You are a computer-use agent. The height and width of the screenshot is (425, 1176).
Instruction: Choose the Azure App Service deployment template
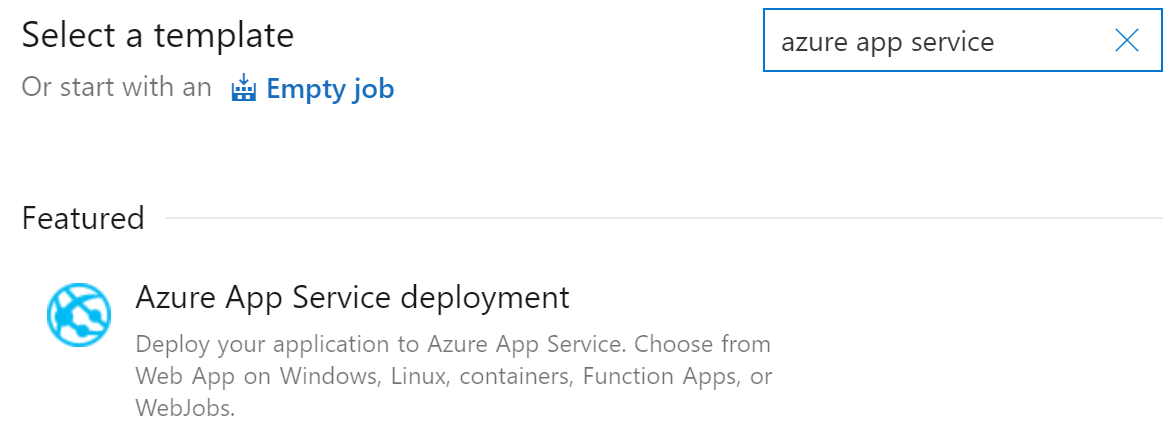[409, 350]
